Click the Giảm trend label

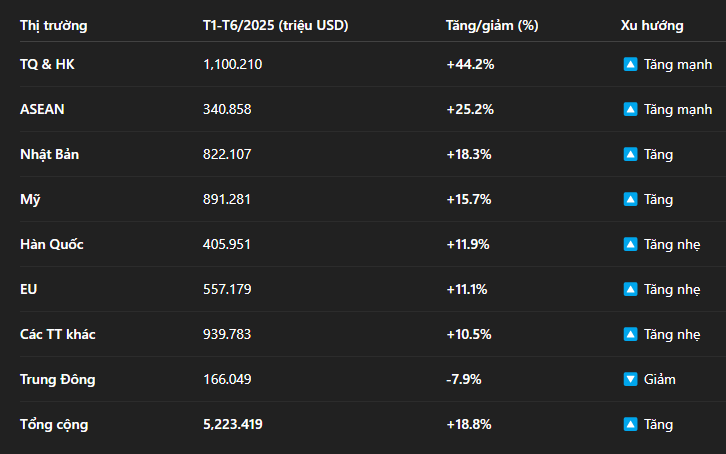pos(659,379)
